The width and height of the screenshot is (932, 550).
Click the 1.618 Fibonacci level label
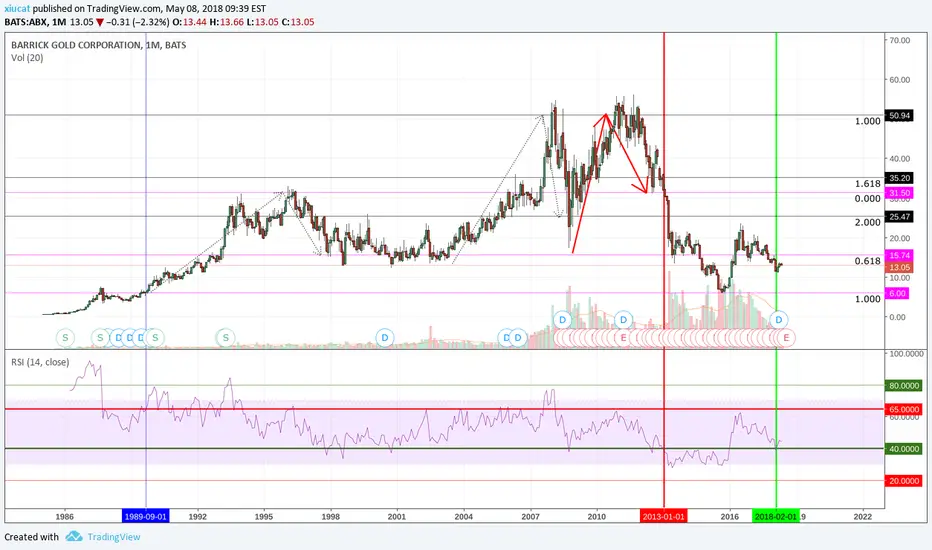coord(868,184)
